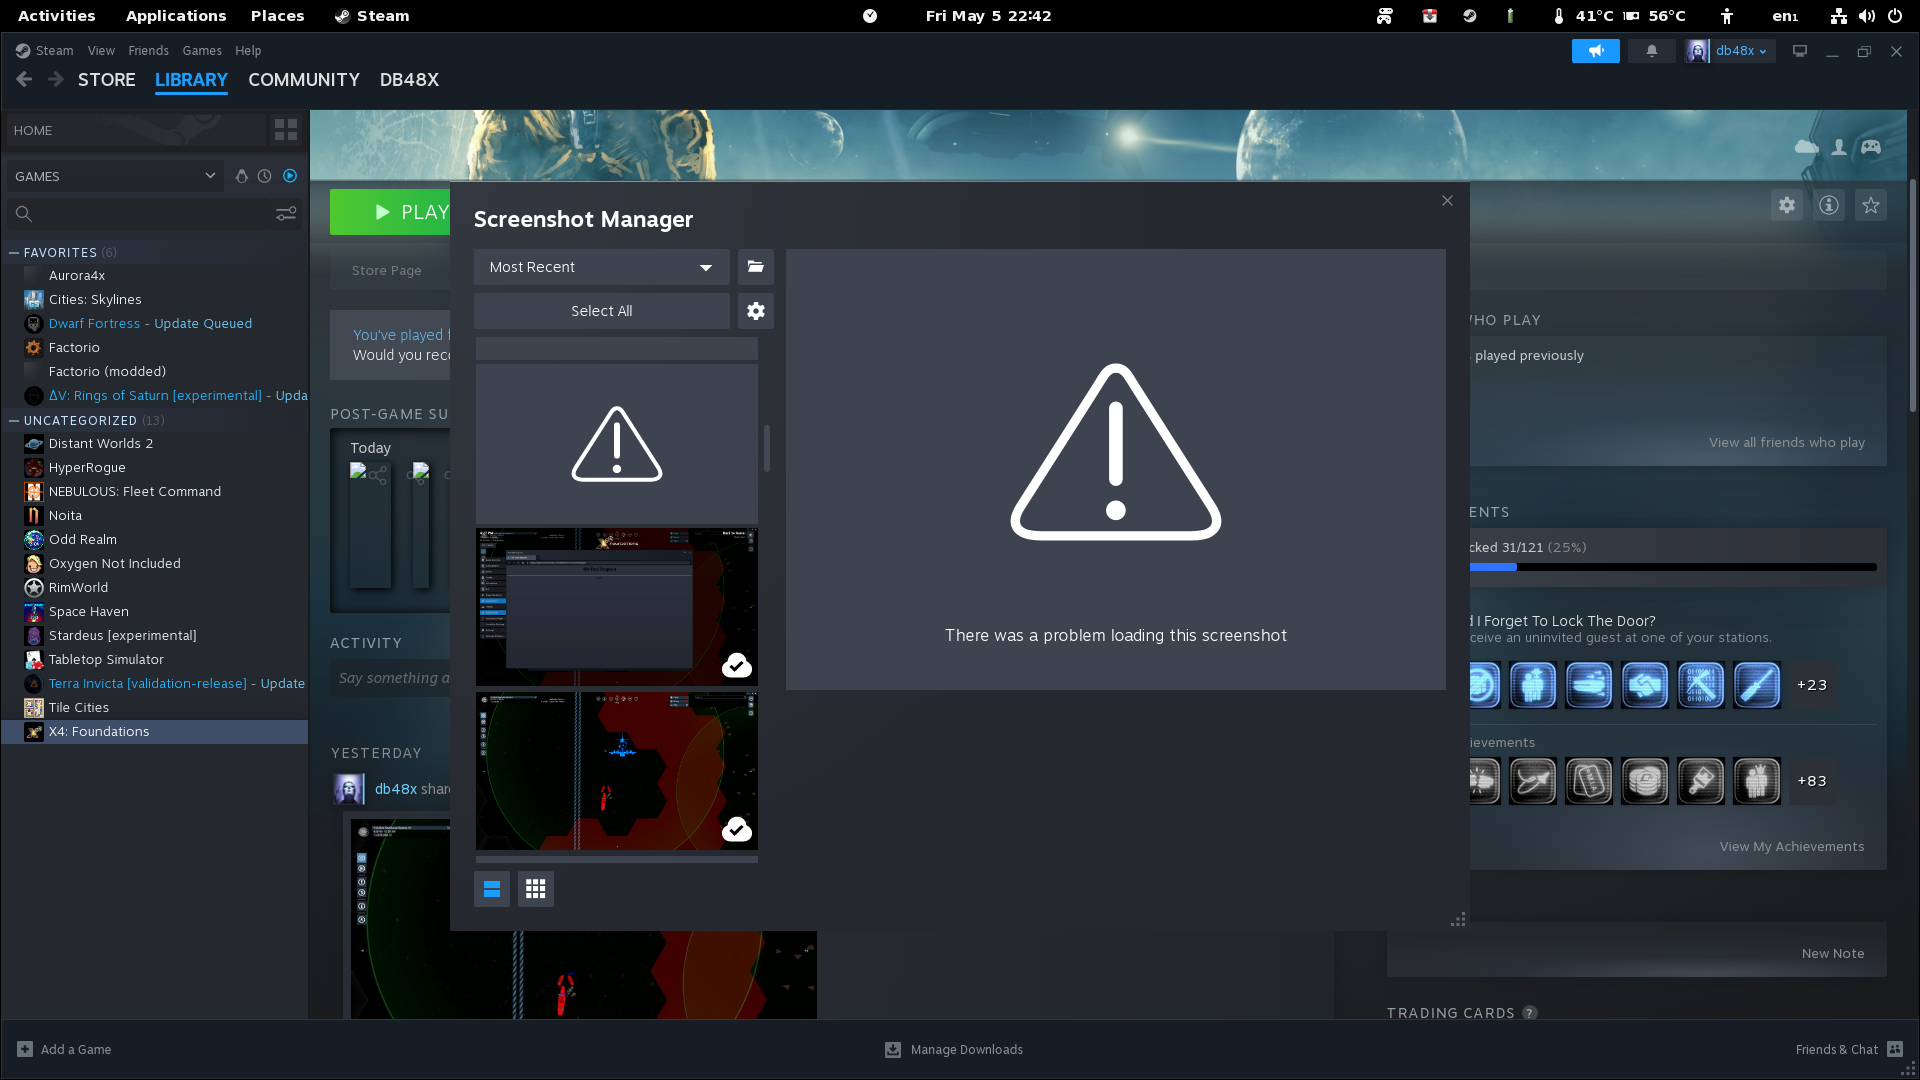Toggle favorite star for X4: Foundations
The height and width of the screenshot is (1080, 1920).
[1871, 205]
